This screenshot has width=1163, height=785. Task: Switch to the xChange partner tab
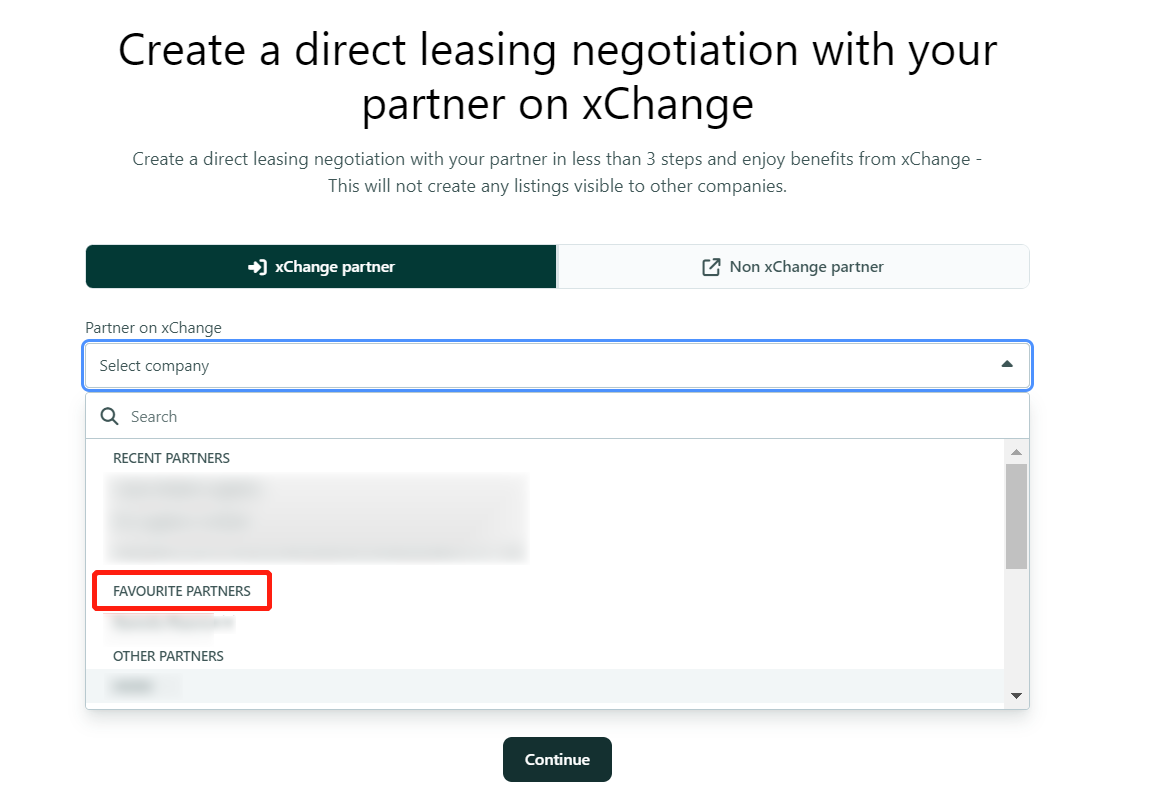click(x=321, y=266)
